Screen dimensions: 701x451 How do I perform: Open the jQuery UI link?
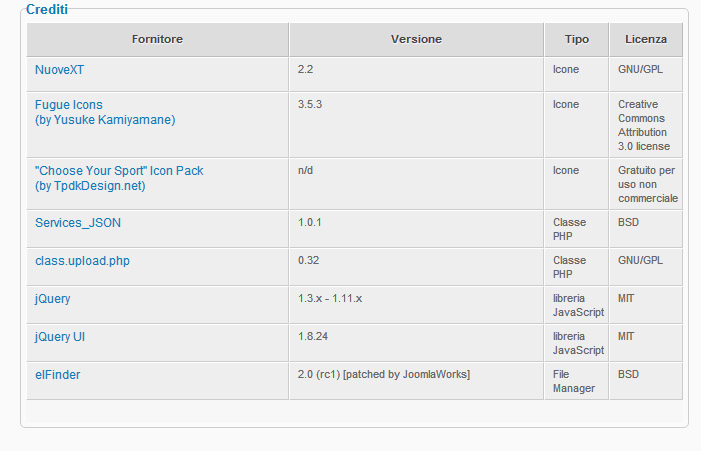pyautogui.click(x=60, y=337)
